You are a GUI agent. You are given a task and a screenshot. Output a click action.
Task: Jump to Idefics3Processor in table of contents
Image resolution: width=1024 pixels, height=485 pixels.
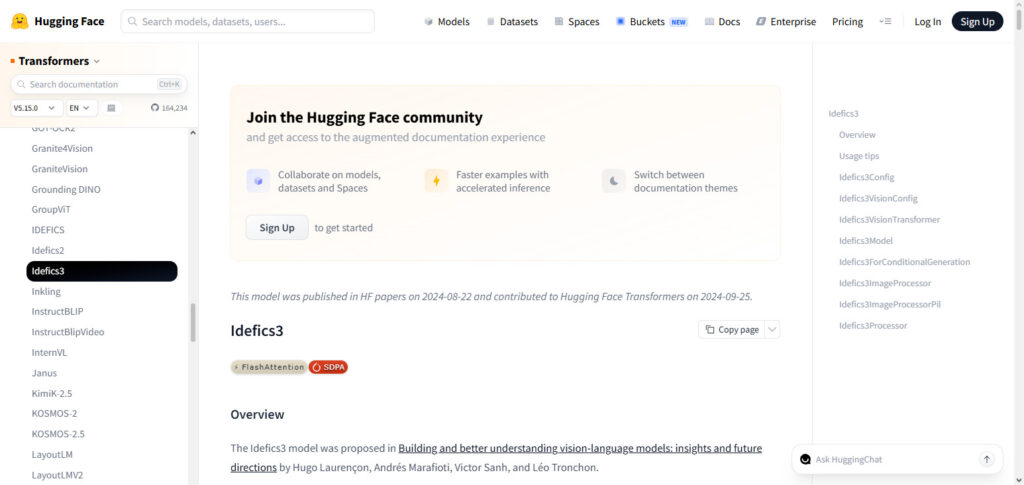click(x=873, y=325)
